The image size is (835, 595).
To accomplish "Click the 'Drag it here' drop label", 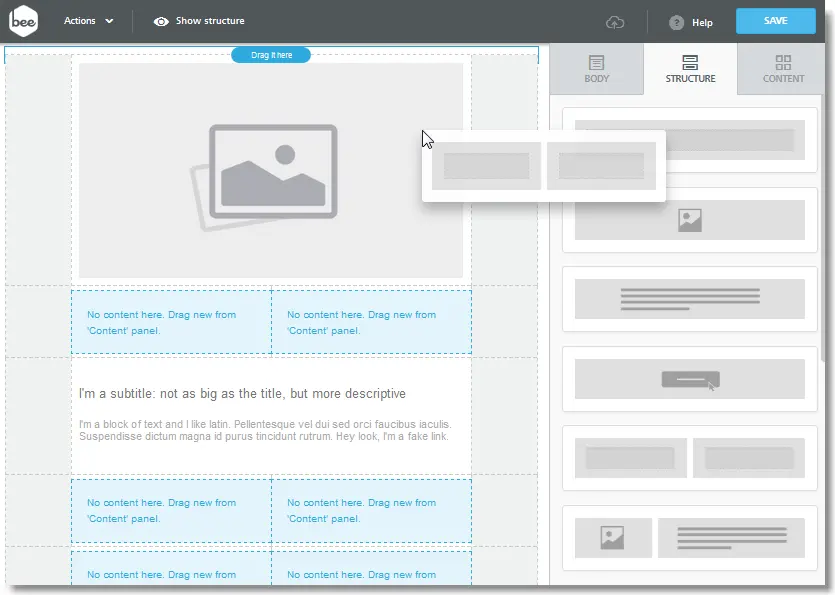I will pos(271,55).
